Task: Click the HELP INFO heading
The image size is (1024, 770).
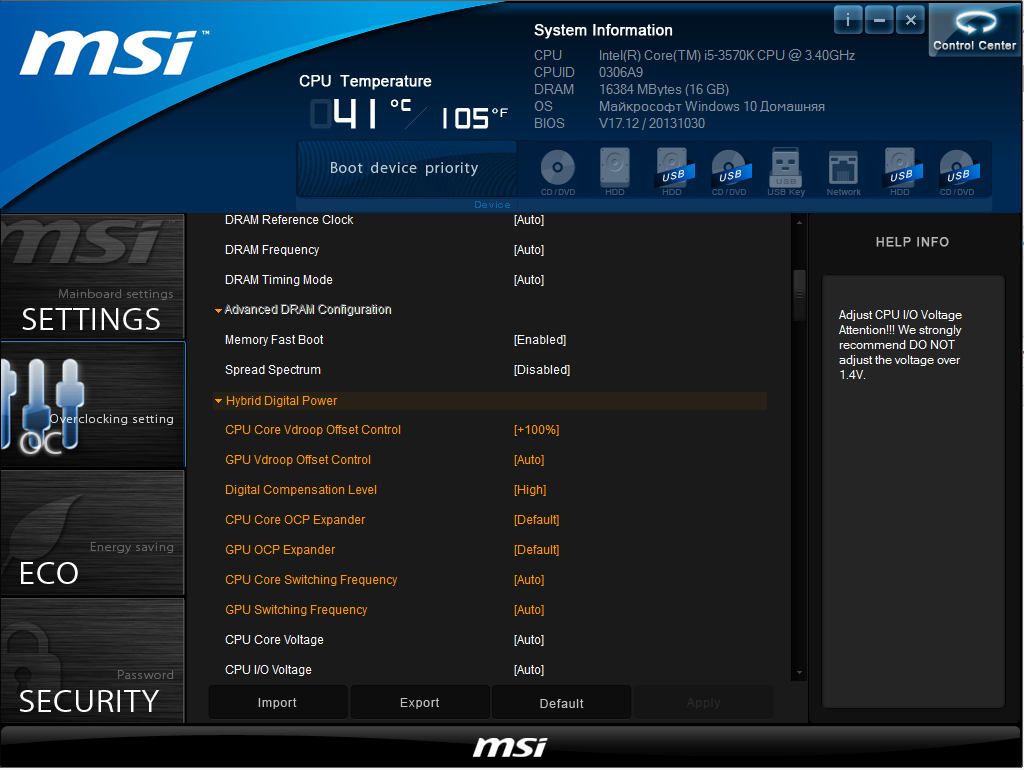Action: coord(912,242)
